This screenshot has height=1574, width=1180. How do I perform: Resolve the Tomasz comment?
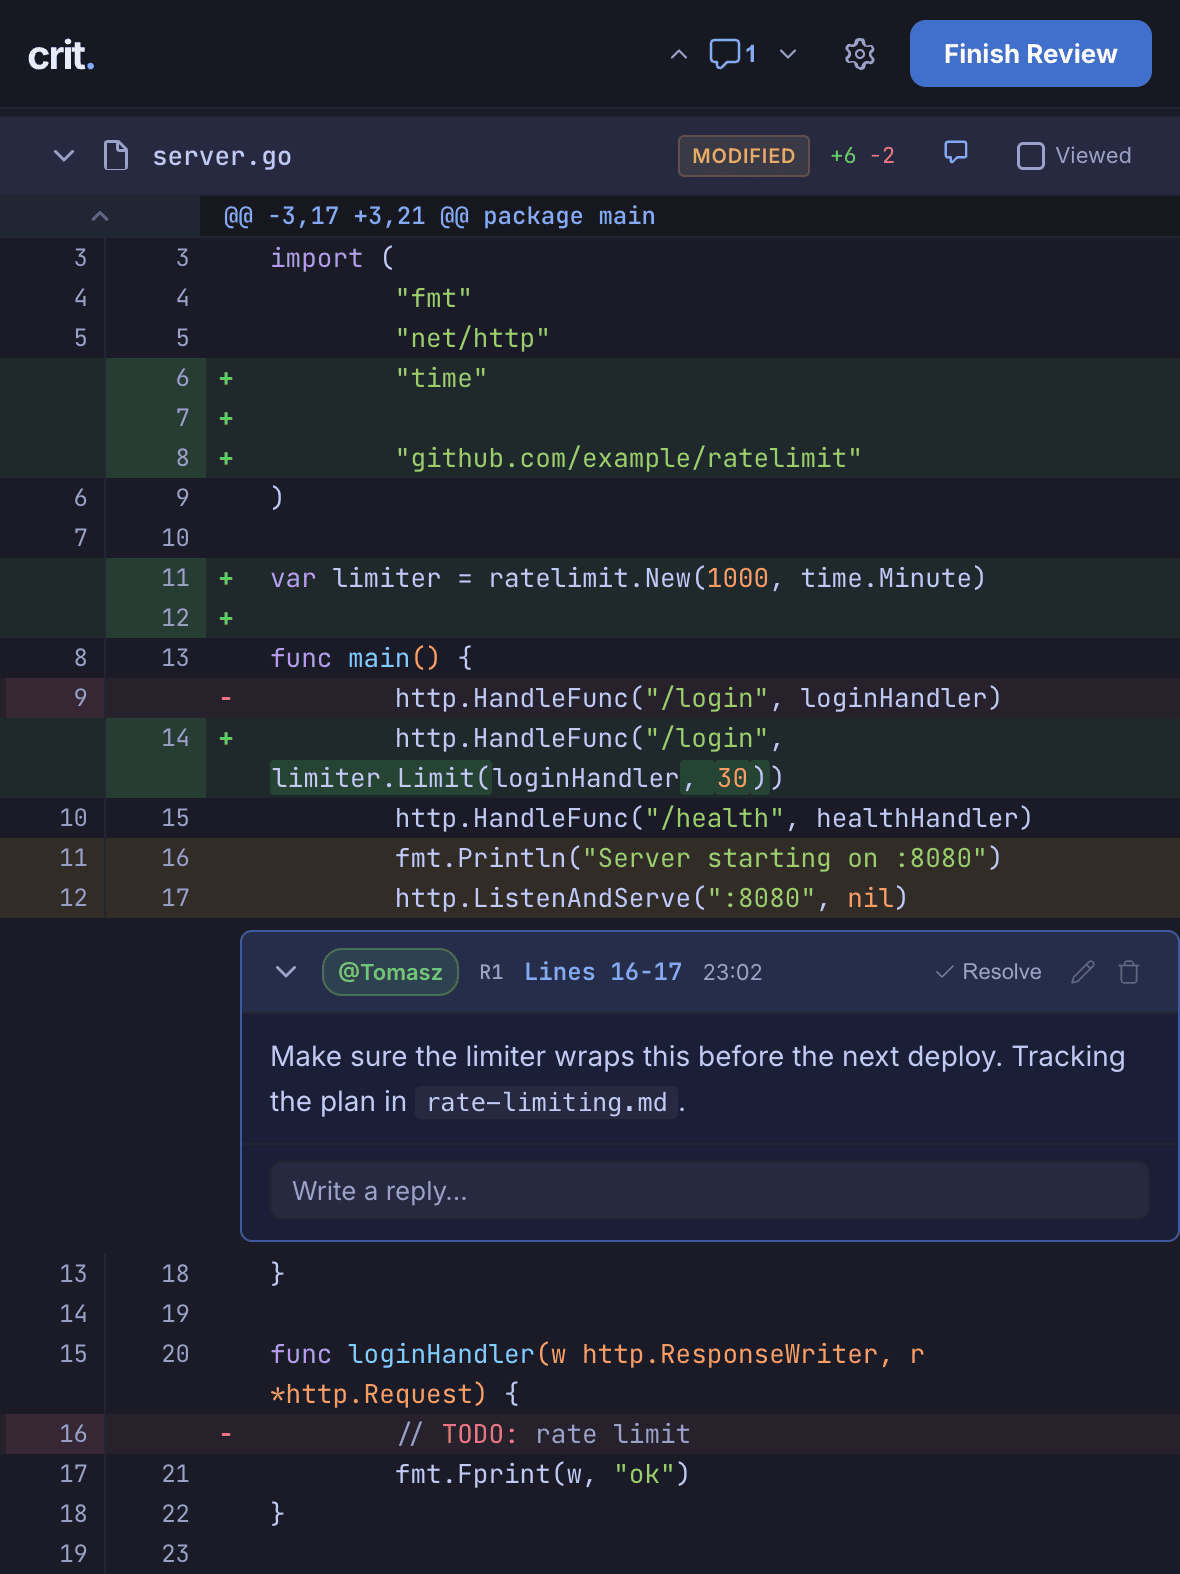pos(988,972)
